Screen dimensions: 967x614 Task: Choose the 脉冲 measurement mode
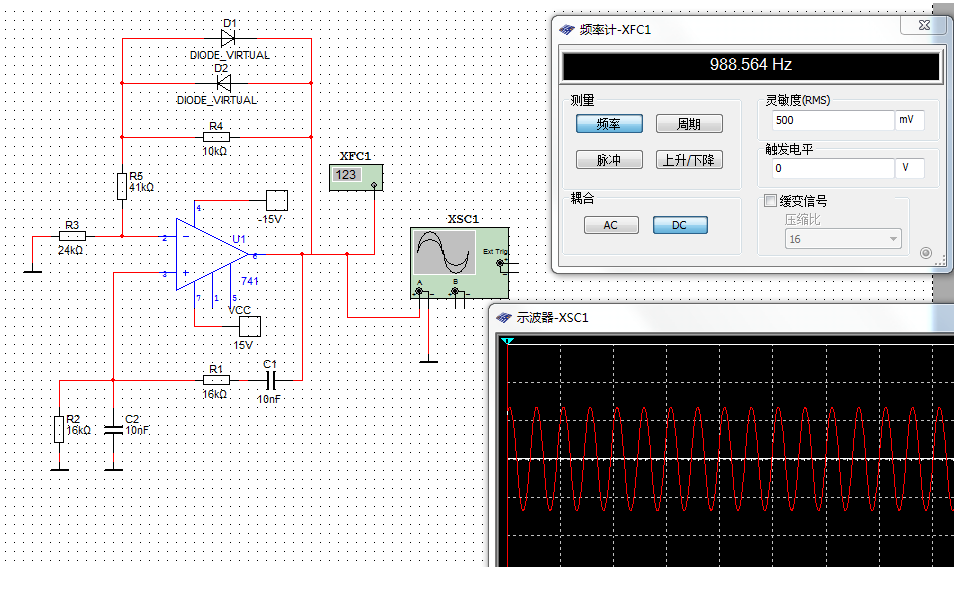pyautogui.click(x=609, y=160)
